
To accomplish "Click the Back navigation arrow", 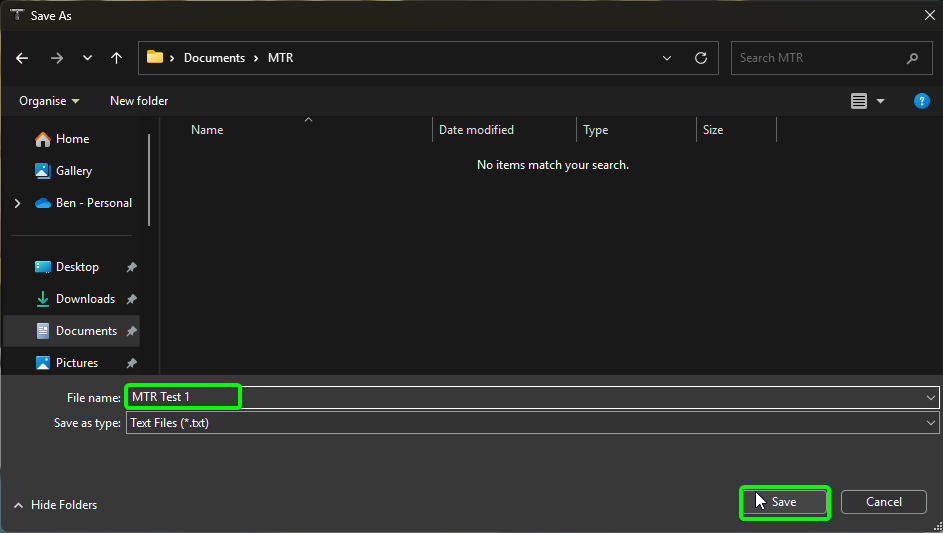I will coord(22,58).
